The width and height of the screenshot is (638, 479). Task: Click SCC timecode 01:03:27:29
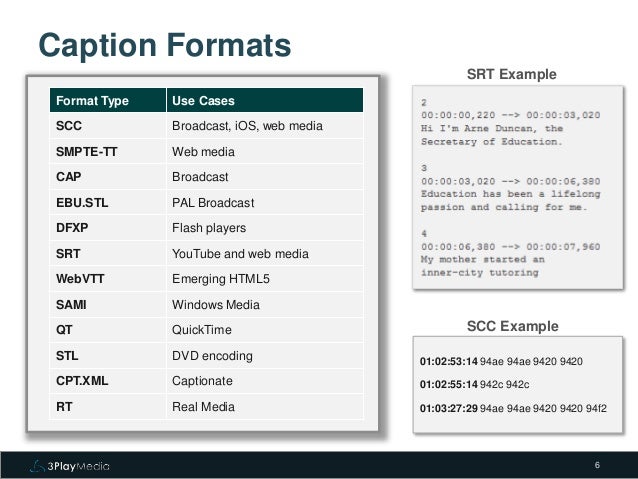pos(448,408)
